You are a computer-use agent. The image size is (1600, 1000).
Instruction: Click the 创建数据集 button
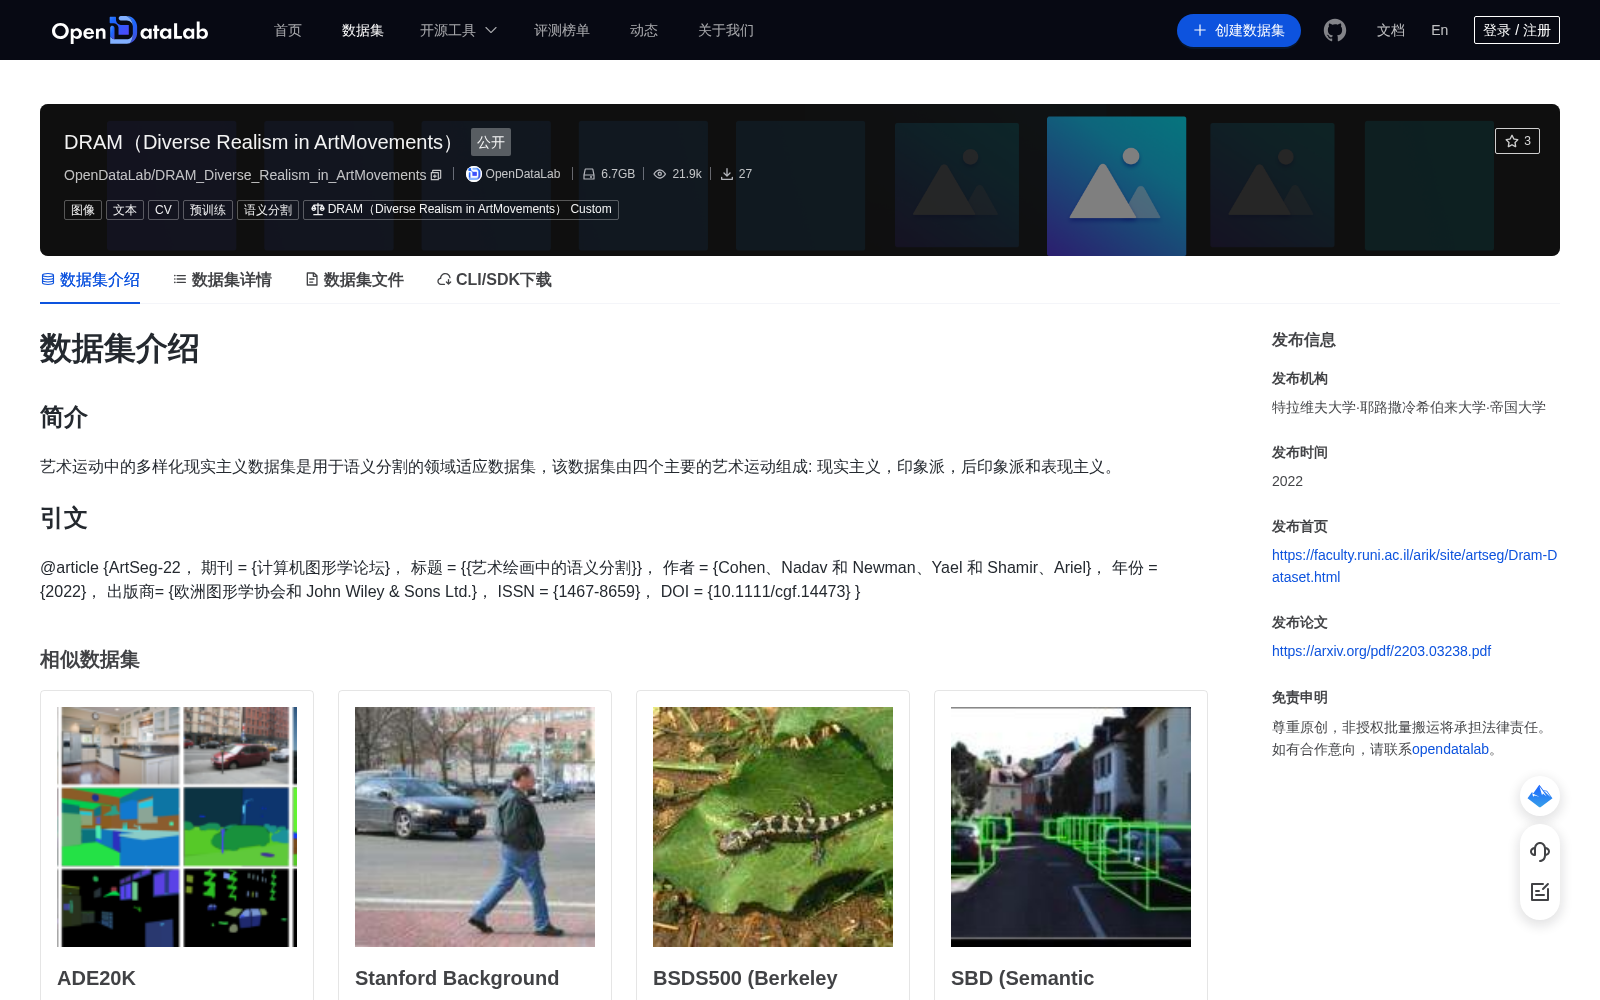point(1239,30)
